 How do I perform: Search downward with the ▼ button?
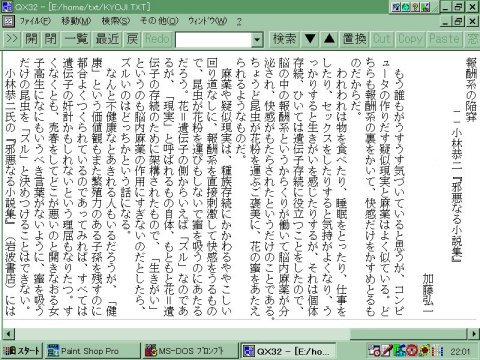[310, 39]
